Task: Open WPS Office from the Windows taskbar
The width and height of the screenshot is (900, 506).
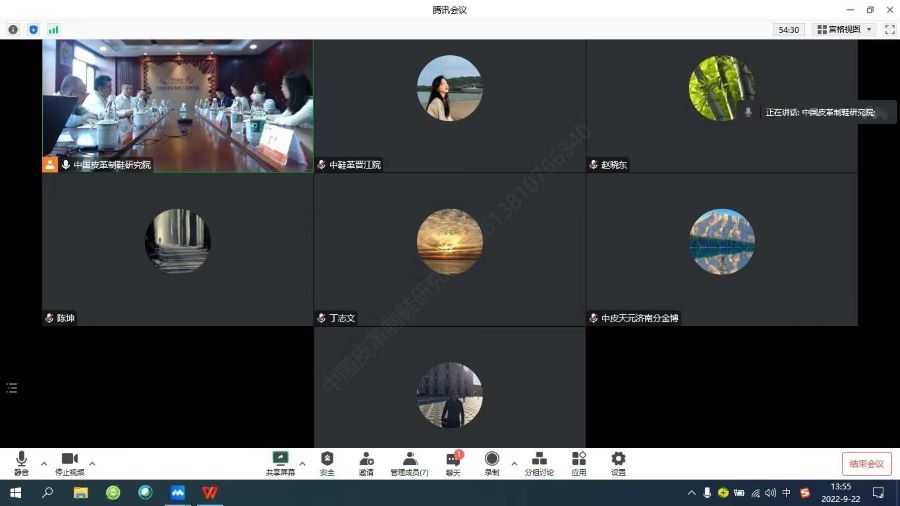Action: 210,493
